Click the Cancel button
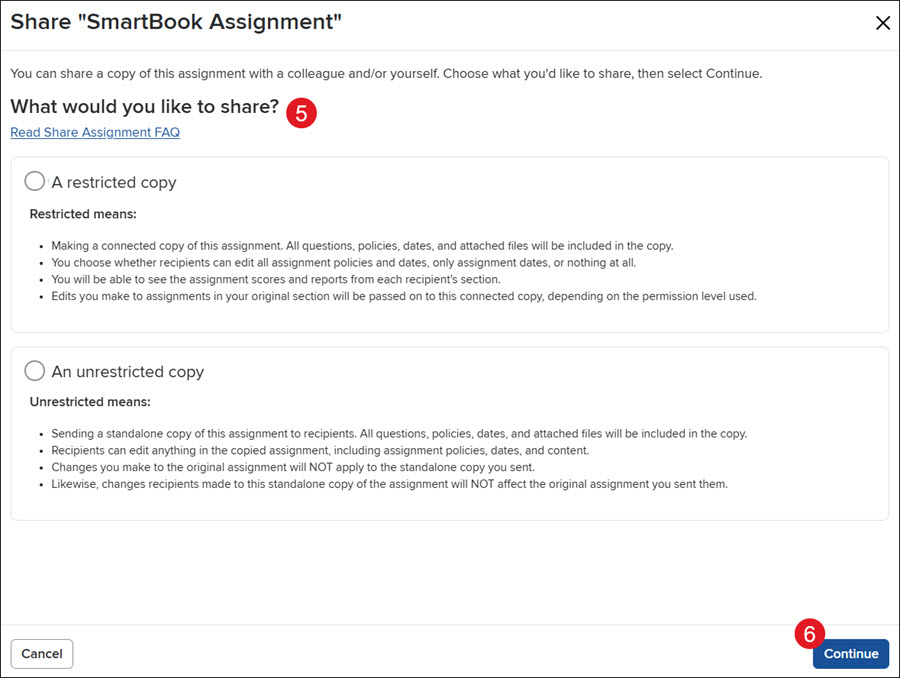This screenshot has width=900, height=678. pyautogui.click(x=42, y=653)
